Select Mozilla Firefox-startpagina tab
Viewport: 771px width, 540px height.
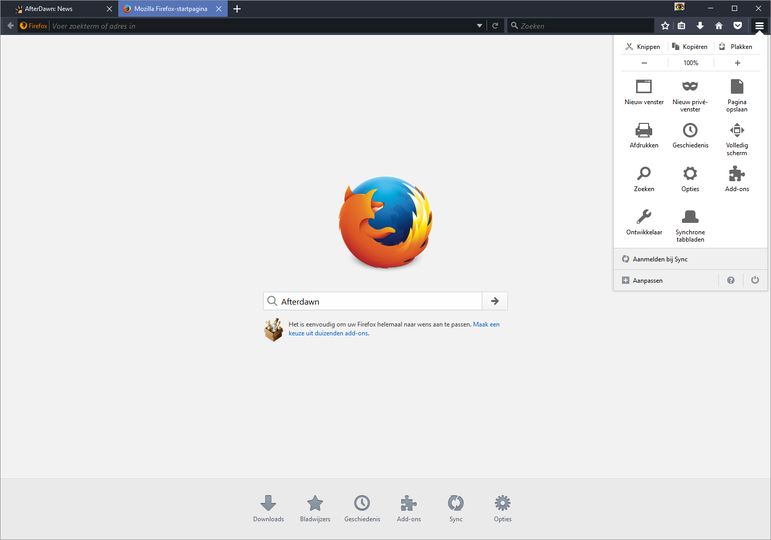tap(173, 9)
